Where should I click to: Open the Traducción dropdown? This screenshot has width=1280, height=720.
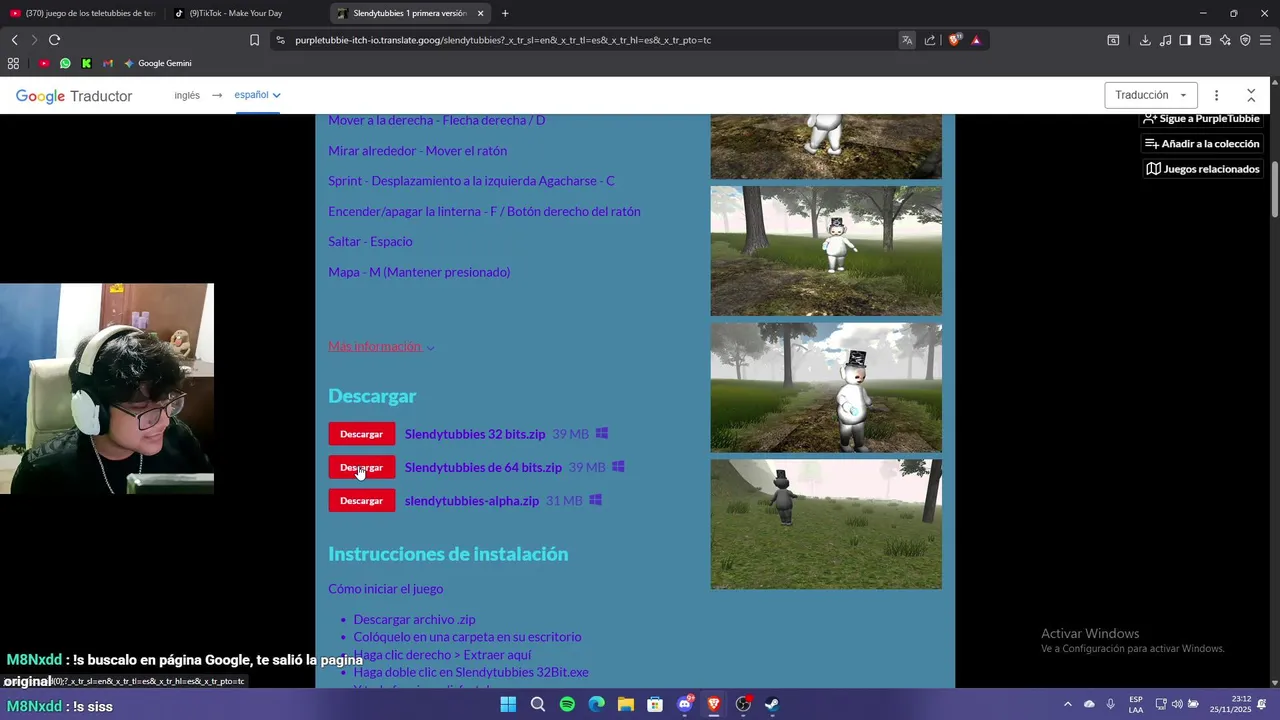click(1151, 95)
